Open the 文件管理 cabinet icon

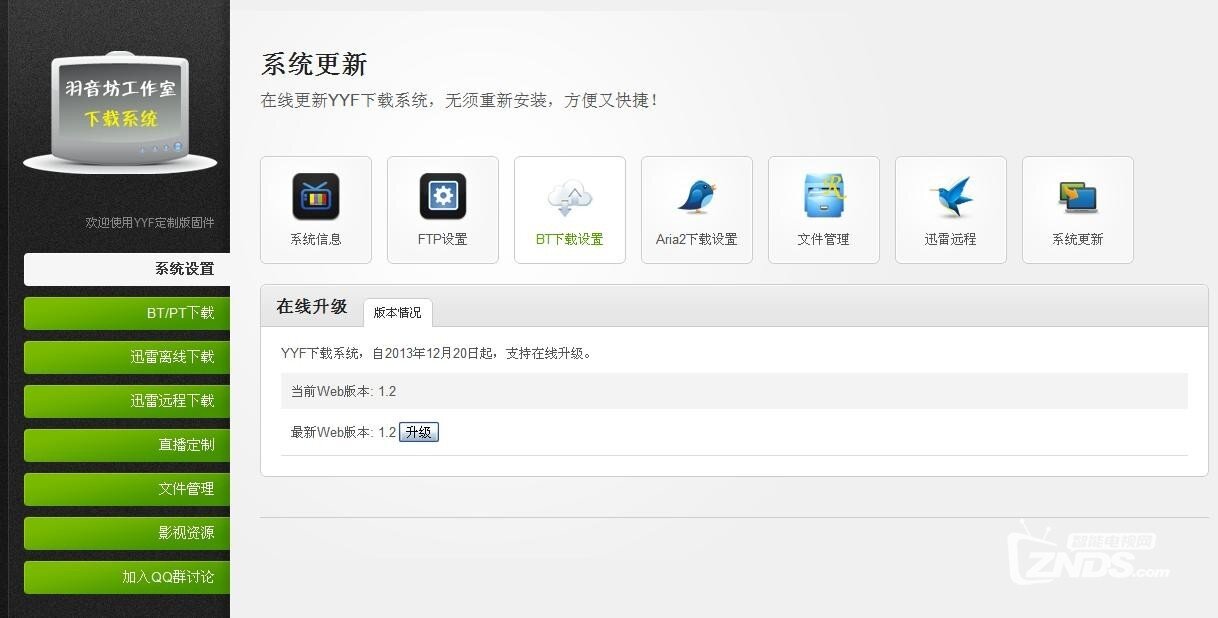click(x=823, y=197)
